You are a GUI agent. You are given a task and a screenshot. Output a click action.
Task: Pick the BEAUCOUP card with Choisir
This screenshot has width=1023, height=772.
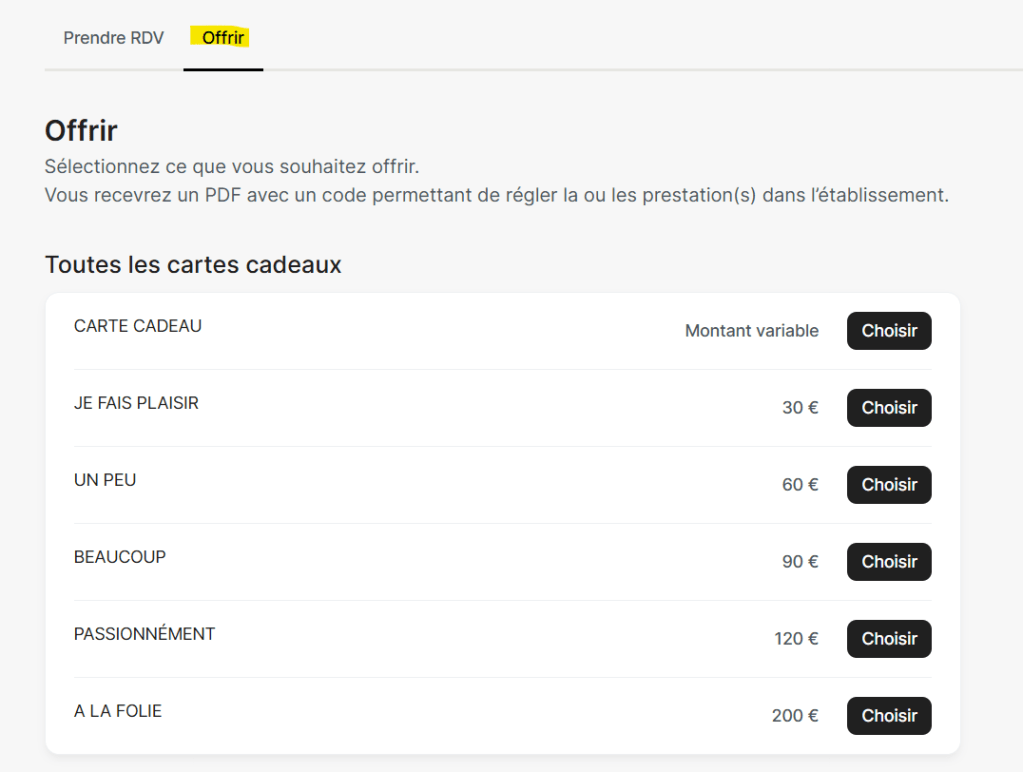tap(888, 562)
